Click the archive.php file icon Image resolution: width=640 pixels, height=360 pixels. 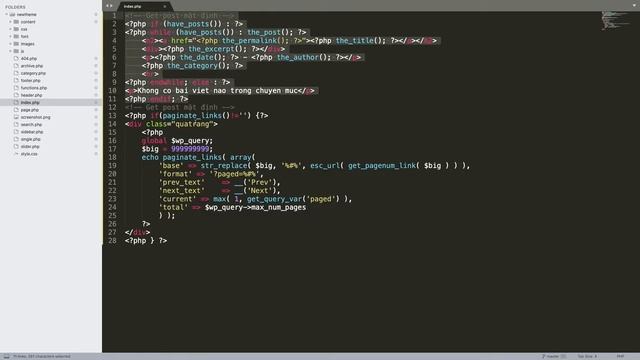16,66
